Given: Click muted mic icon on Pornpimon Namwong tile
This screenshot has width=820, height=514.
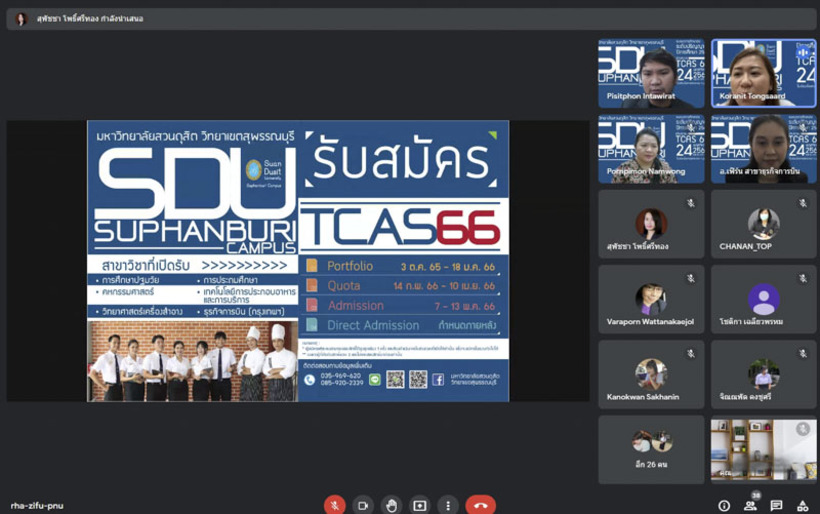Looking at the screenshot, I should 691,128.
